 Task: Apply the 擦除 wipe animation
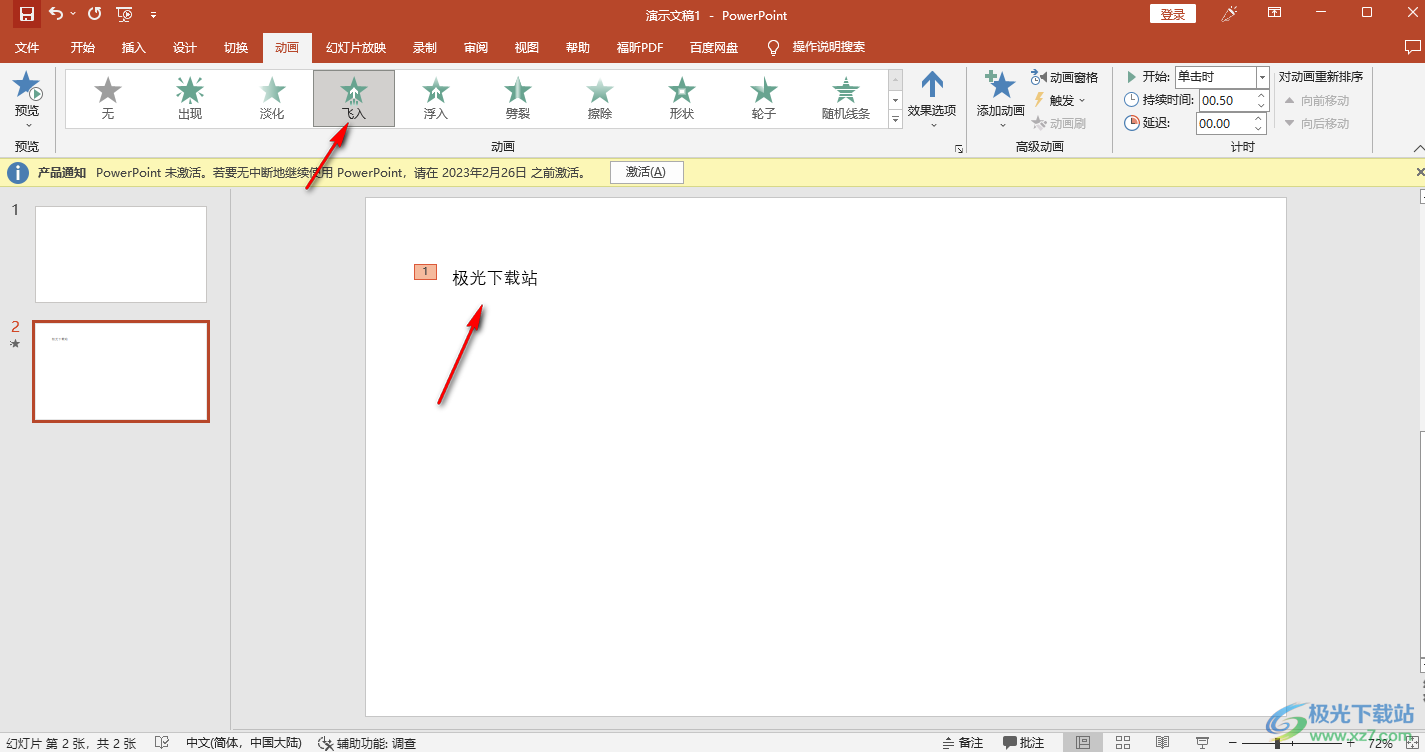coord(600,99)
